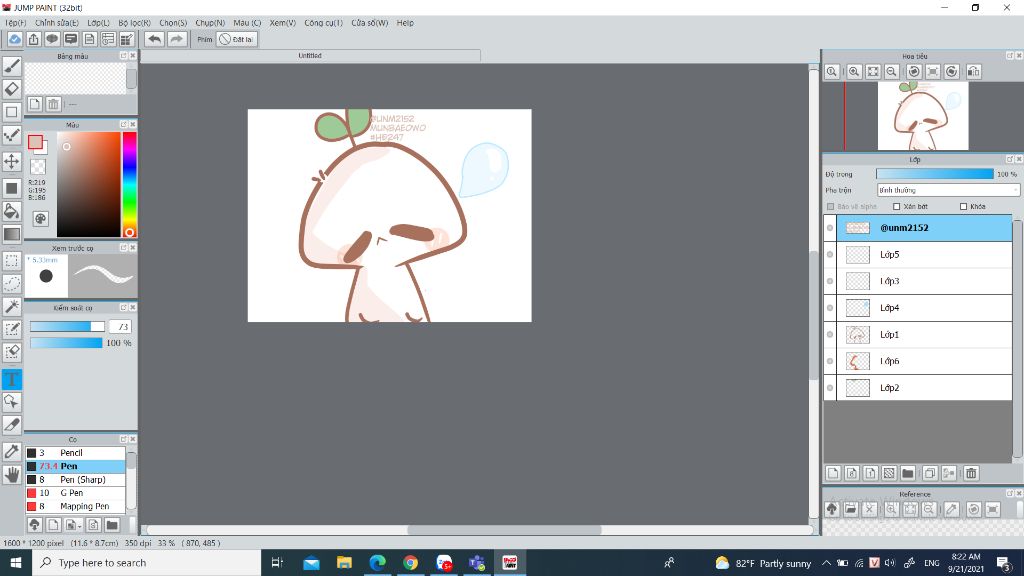
Task: Hide the Lớp6 layer
Action: point(830,361)
